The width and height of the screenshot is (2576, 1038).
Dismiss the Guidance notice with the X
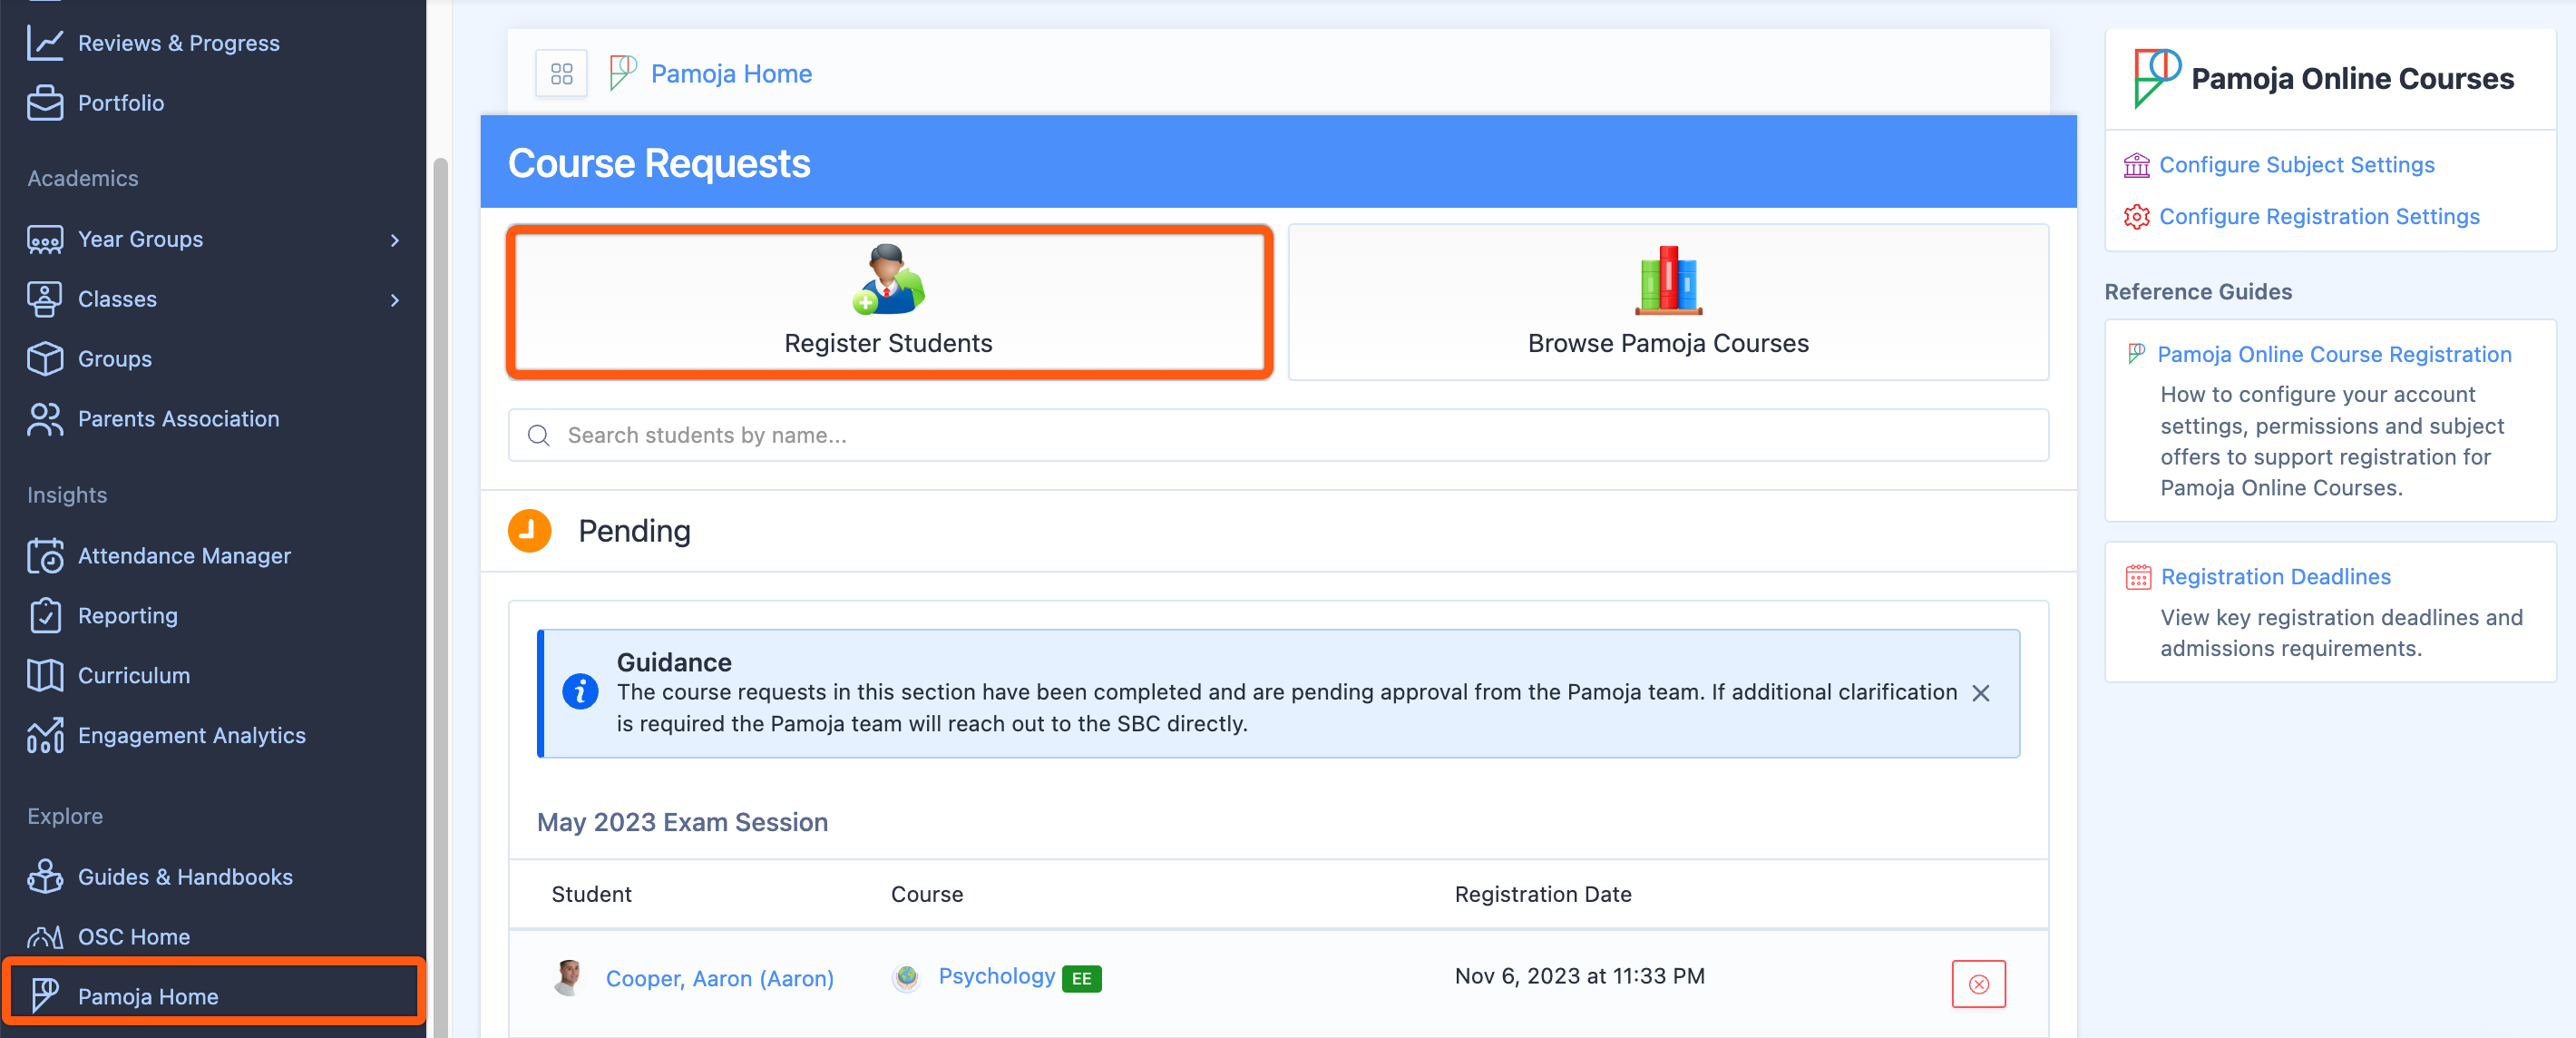tap(1980, 693)
